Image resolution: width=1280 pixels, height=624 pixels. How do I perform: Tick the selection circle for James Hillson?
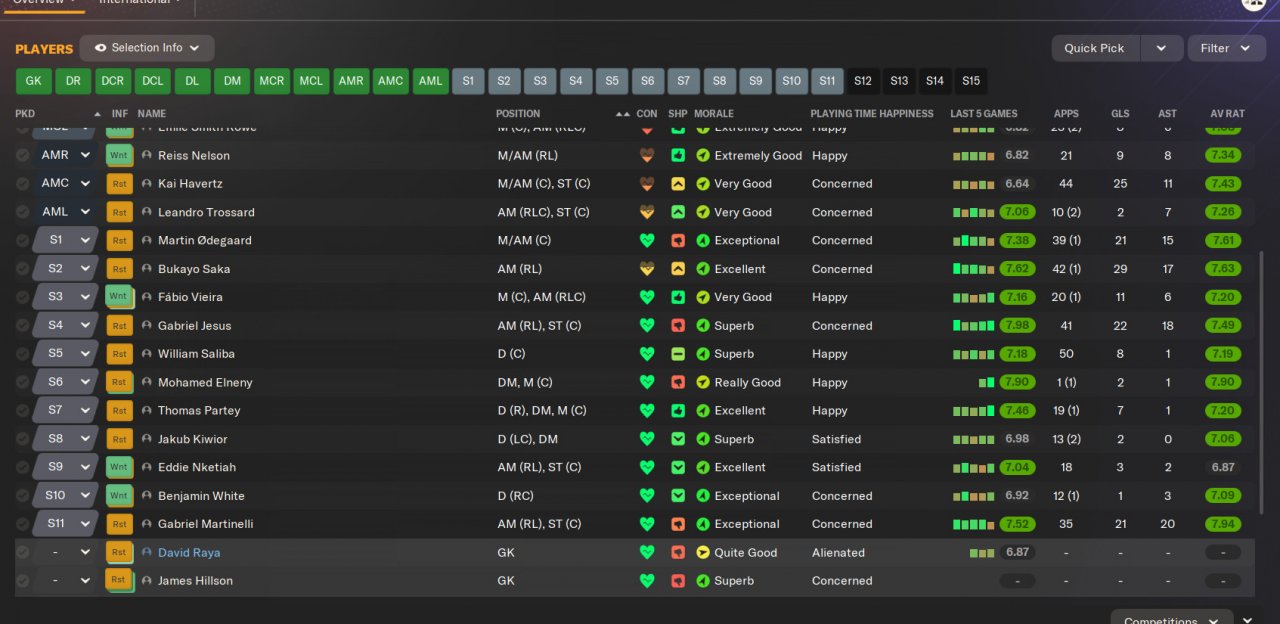23,581
